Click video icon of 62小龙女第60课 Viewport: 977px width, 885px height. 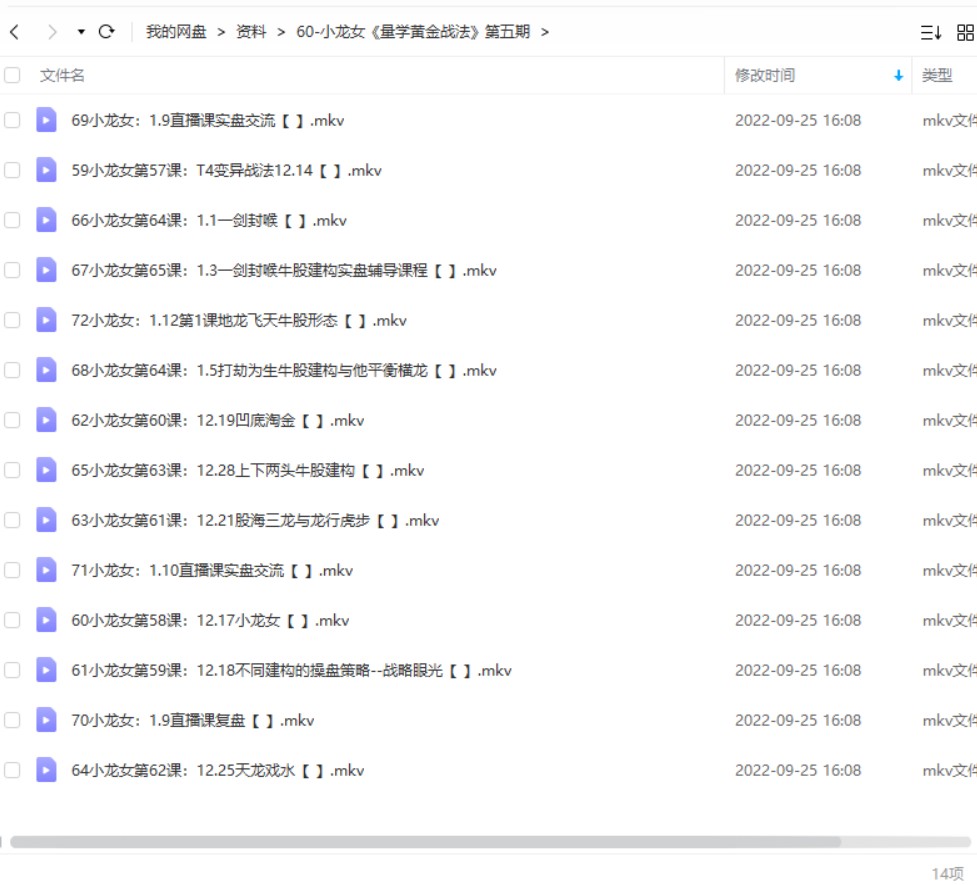[x=46, y=419]
